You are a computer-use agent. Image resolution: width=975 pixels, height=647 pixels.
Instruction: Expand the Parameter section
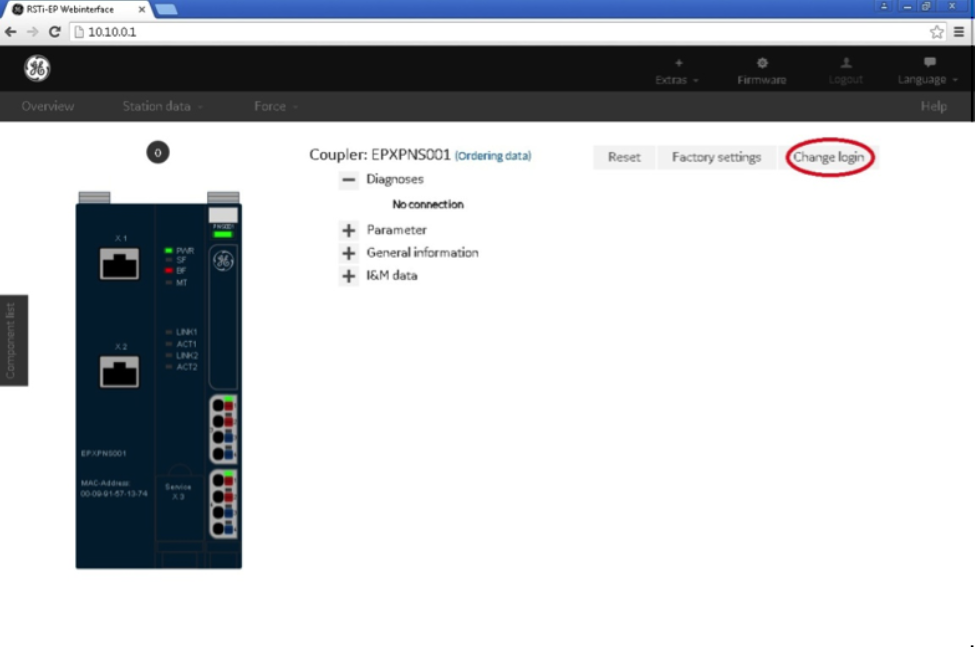pyautogui.click(x=349, y=231)
